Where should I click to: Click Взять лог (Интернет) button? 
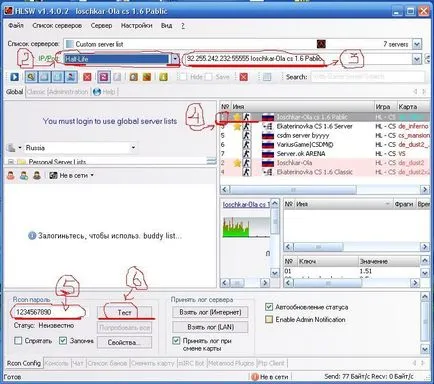click(210, 312)
